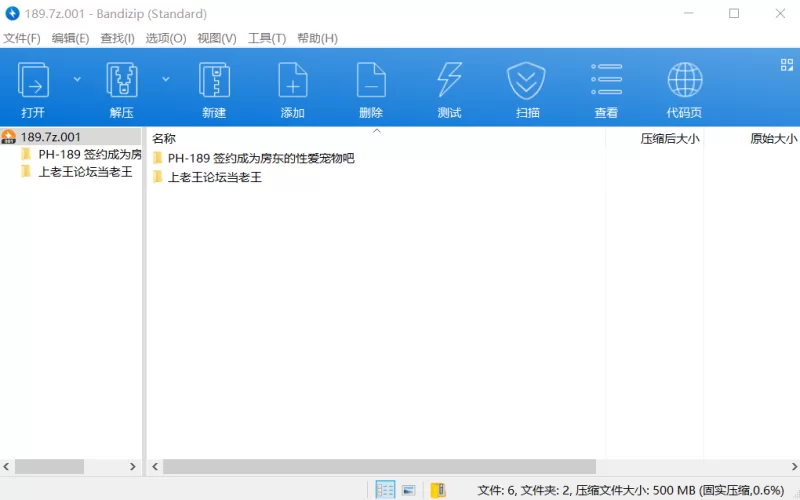The width and height of the screenshot is (800, 500).
Task: Close the Bandizip window
Action: pyautogui.click(x=780, y=14)
